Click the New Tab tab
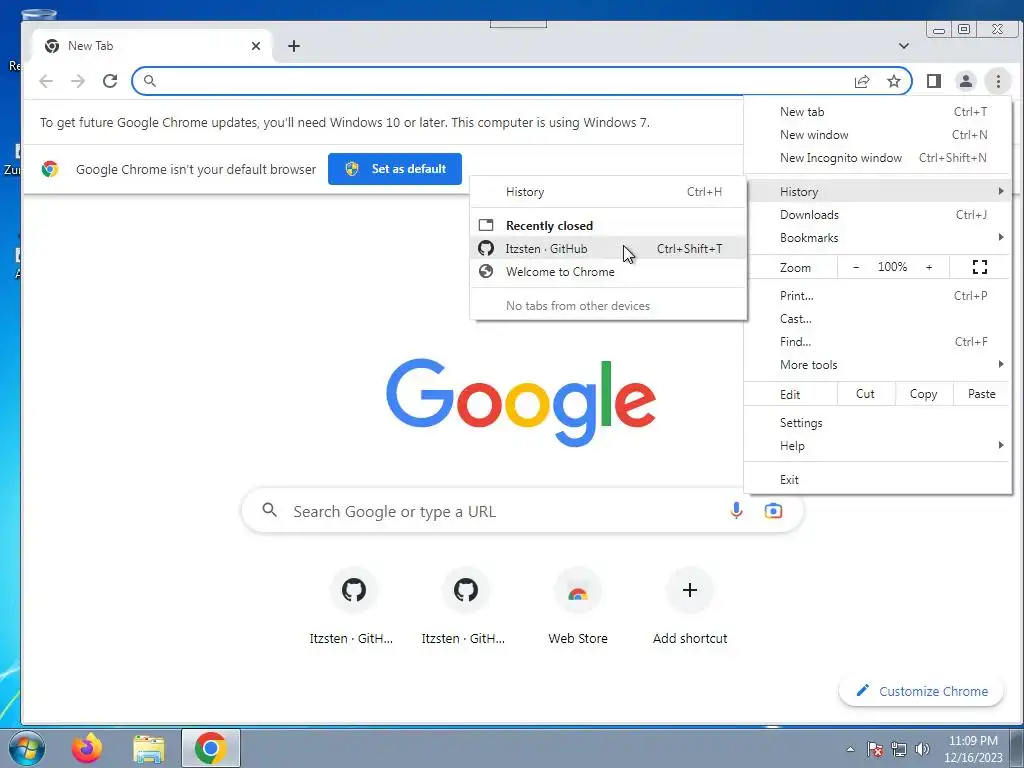Viewport: 1024px width, 768px height. tap(152, 46)
